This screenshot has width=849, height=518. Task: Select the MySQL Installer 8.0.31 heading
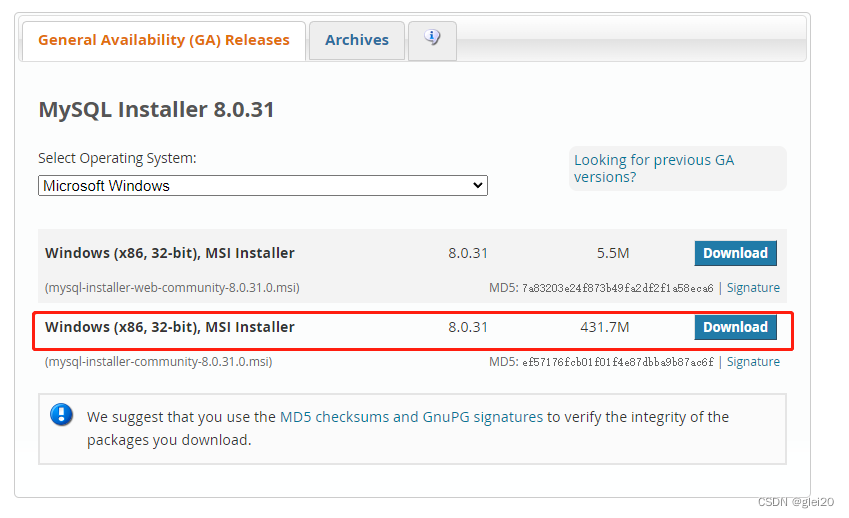[156, 109]
